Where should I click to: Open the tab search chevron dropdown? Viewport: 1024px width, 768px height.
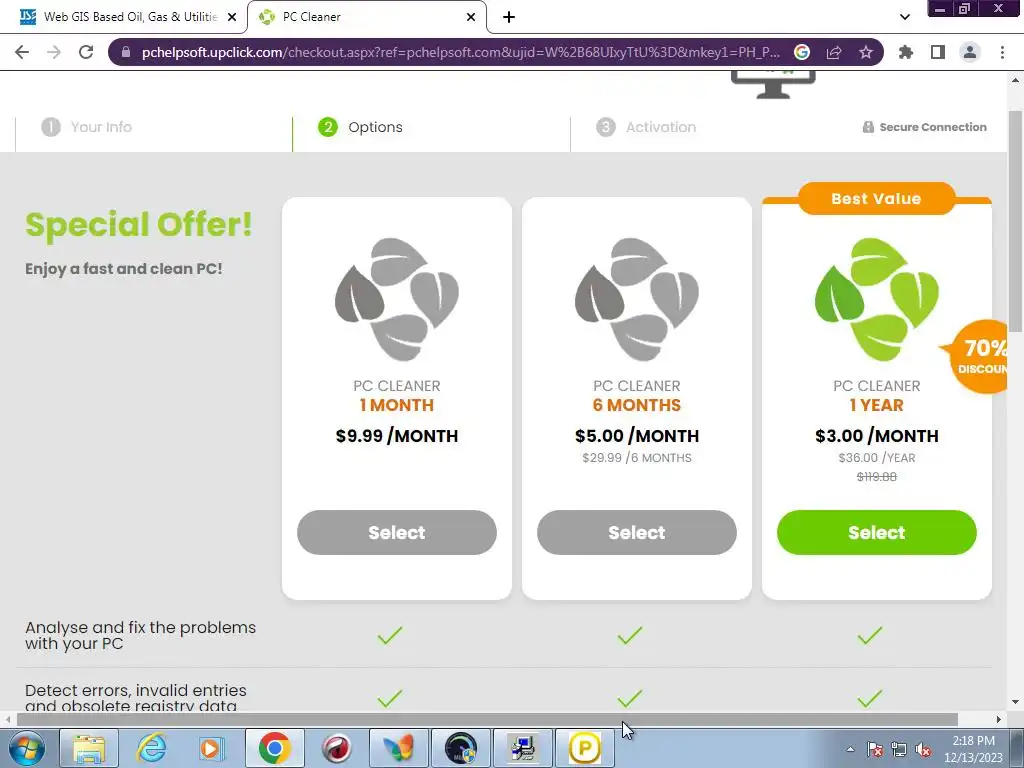click(904, 17)
